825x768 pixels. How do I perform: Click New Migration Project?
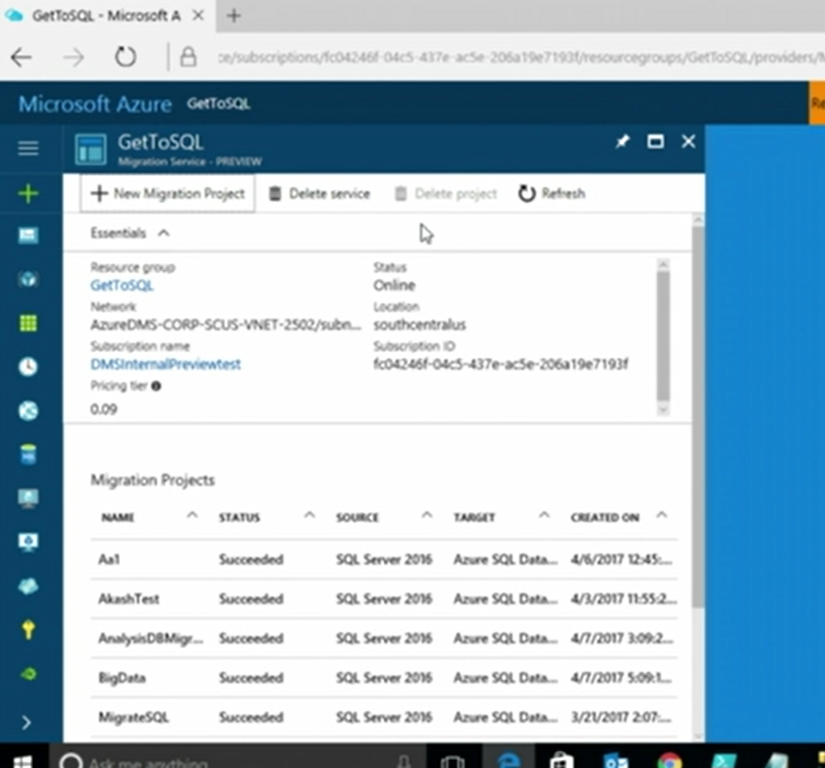[x=167, y=194]
